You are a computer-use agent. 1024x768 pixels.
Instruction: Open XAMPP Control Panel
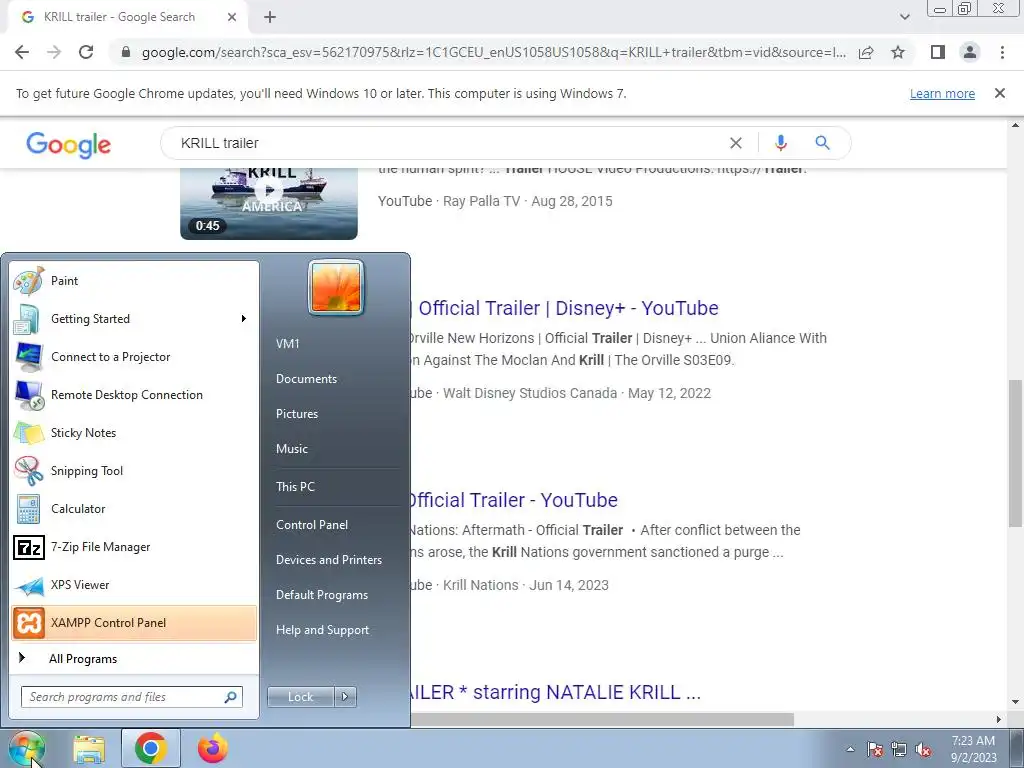tap(134, 623)
